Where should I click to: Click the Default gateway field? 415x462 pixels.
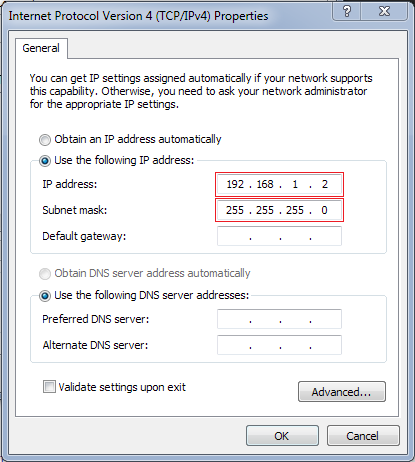pos(279,236)
